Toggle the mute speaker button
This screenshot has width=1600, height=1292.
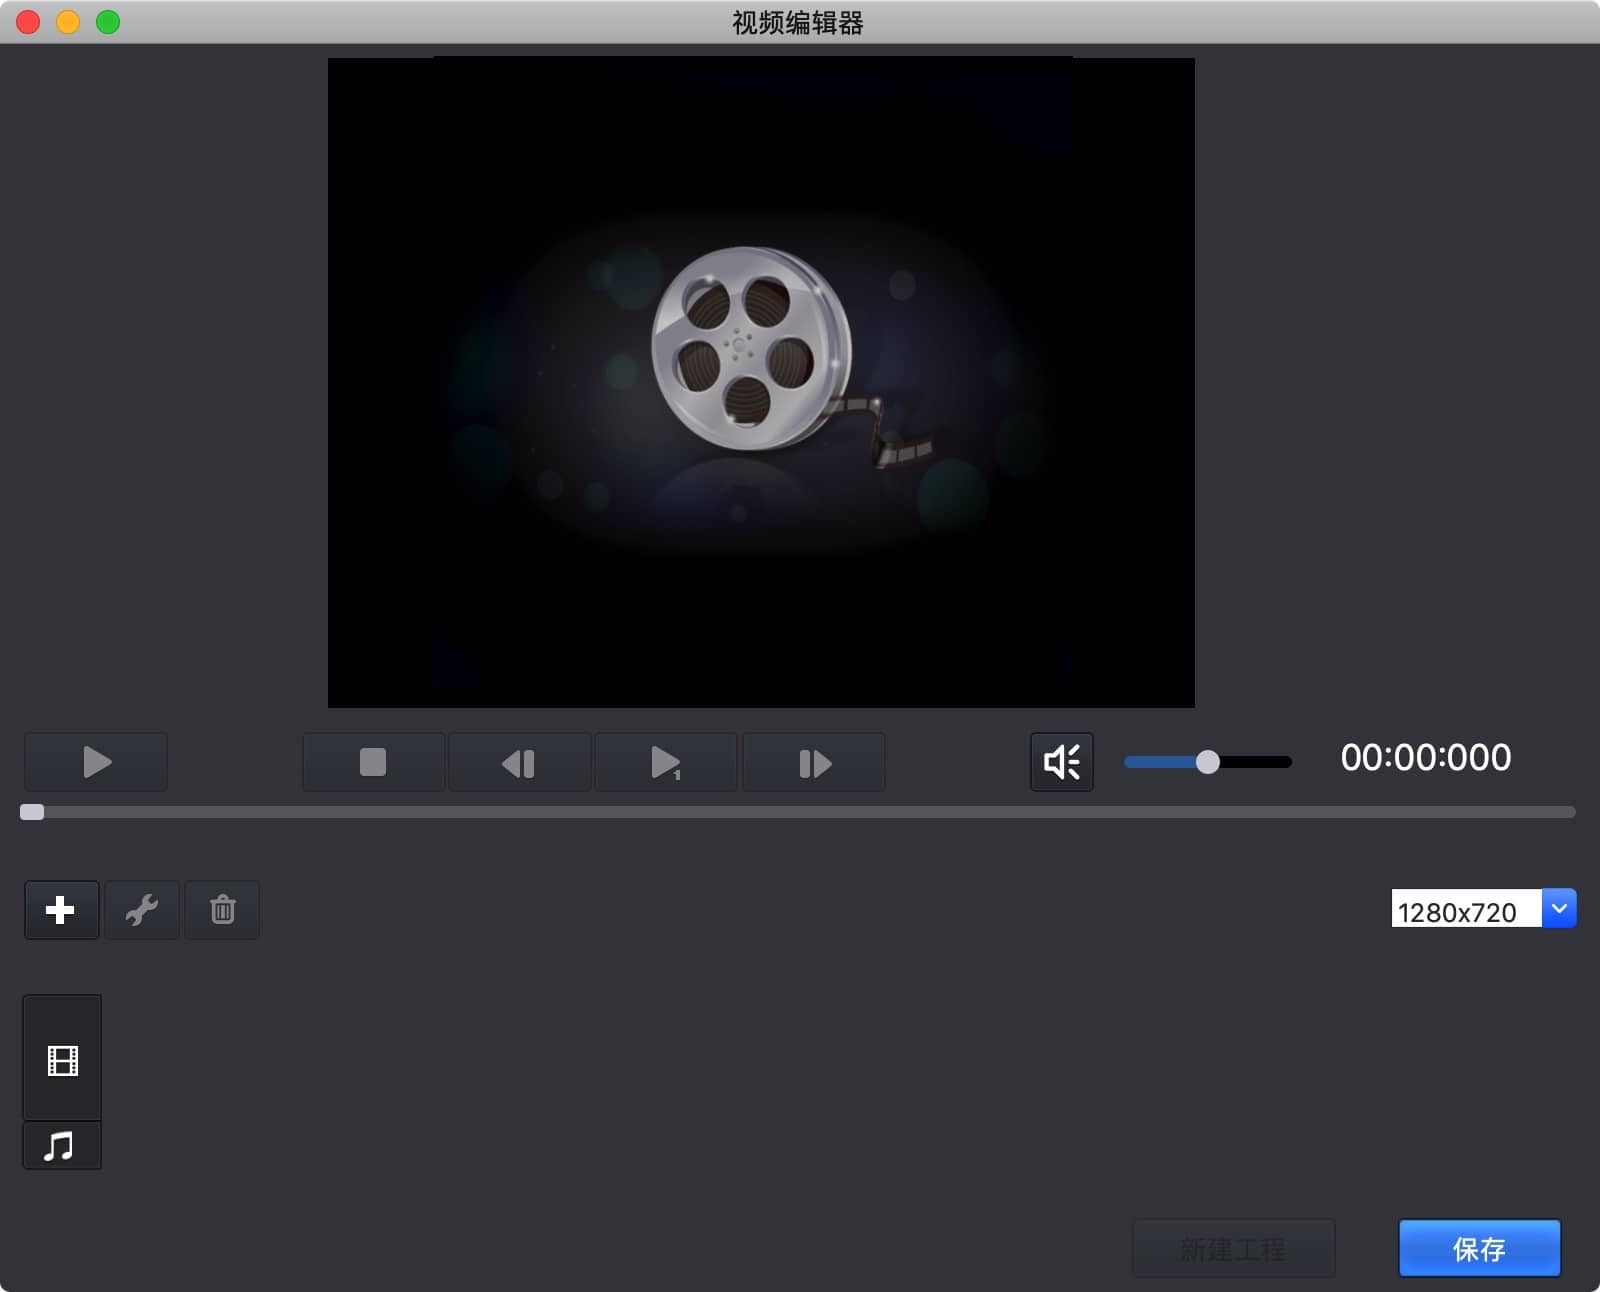pos(1062,762)
